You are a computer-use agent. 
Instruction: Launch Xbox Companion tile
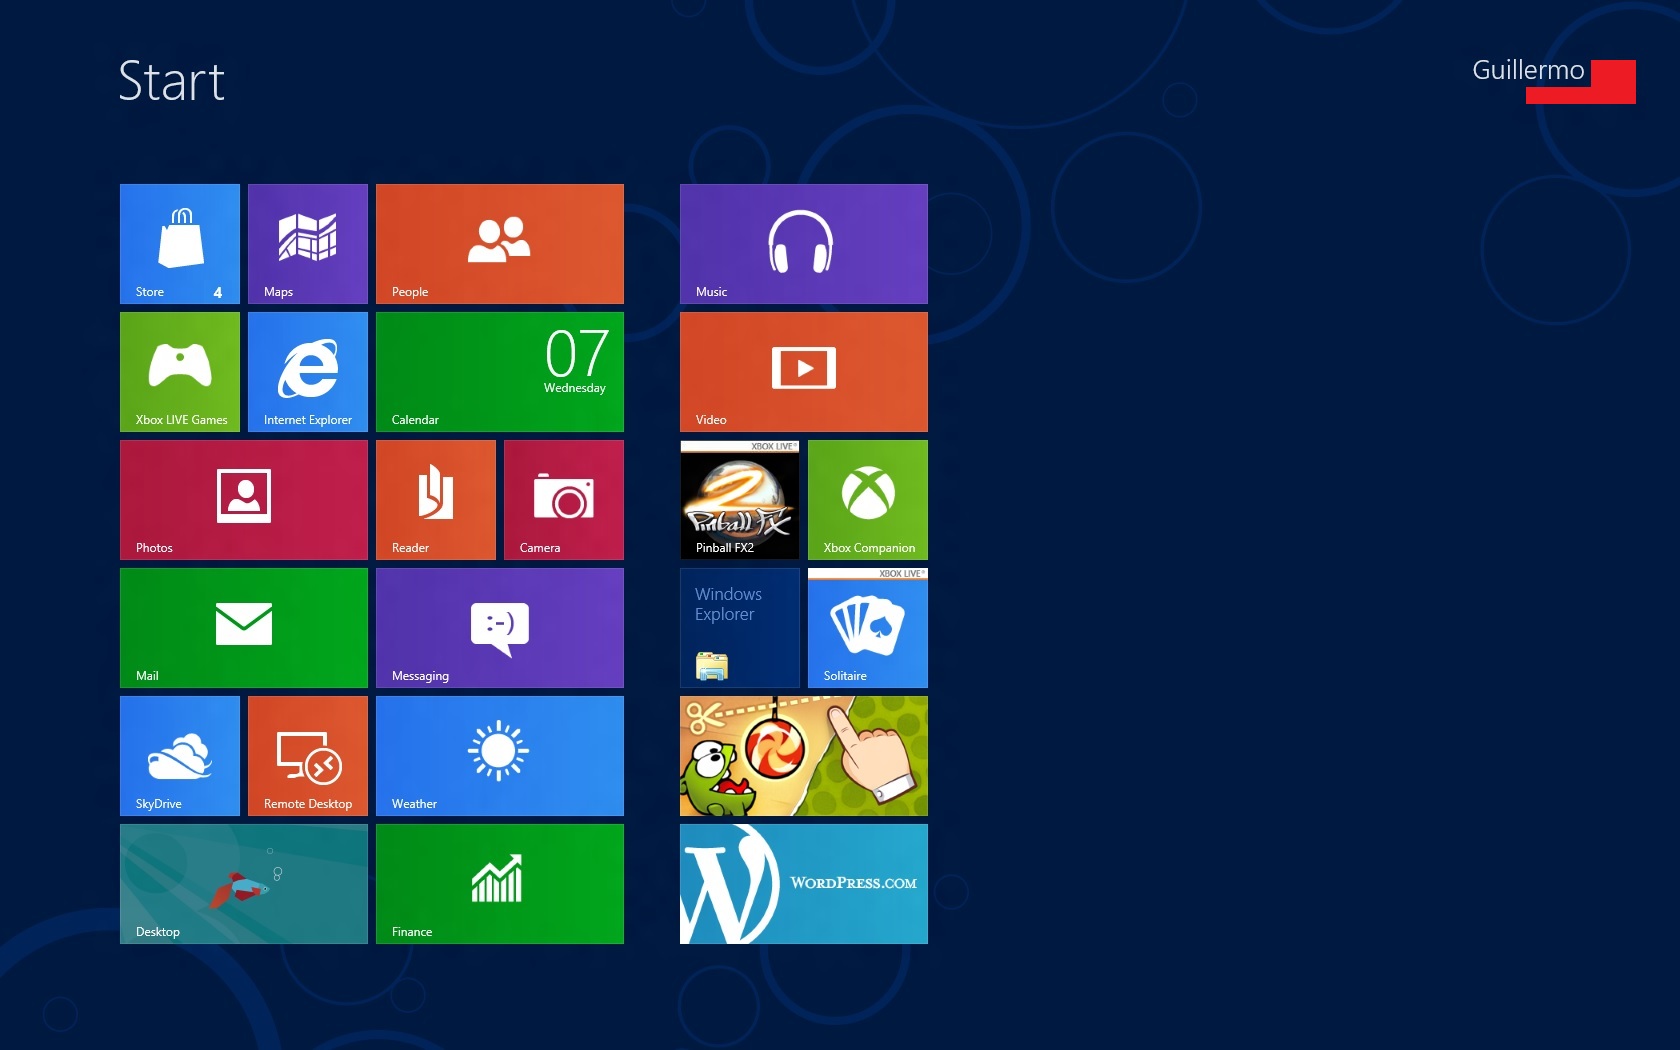pos(868,500)
